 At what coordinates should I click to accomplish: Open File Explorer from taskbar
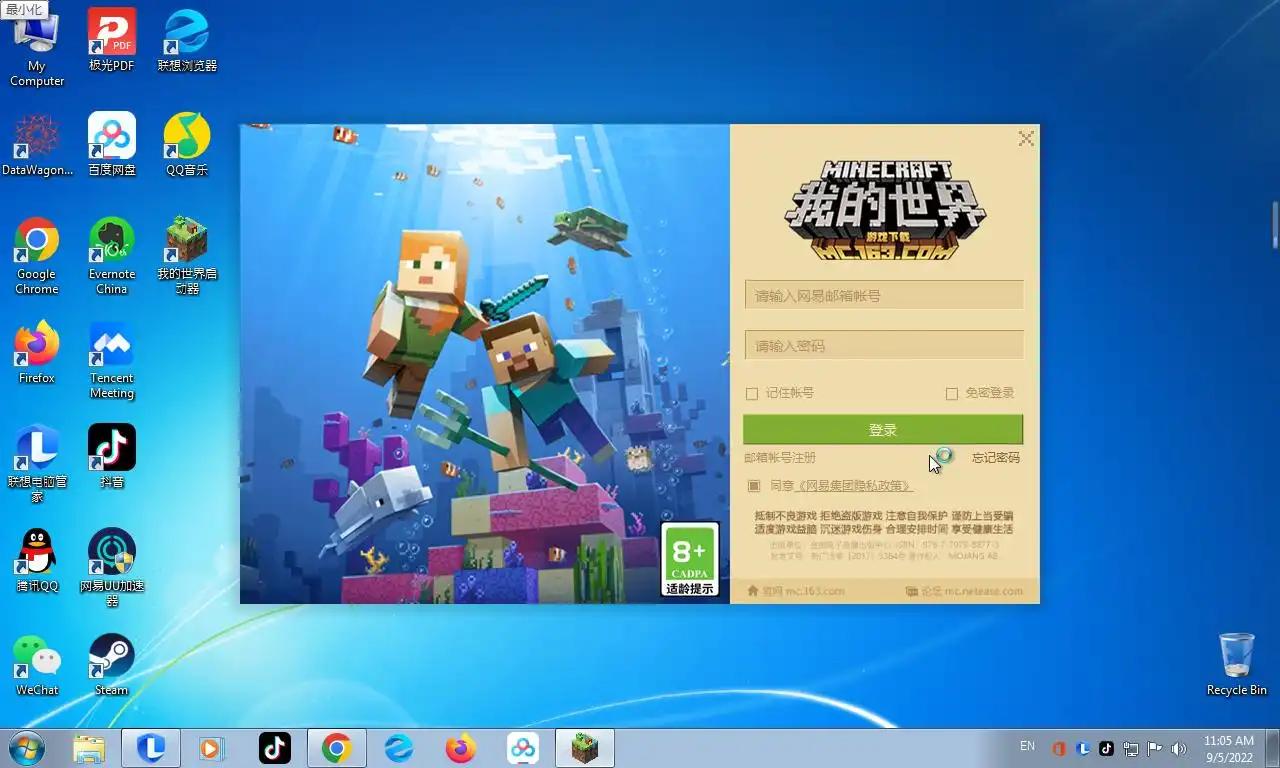pyautogui.click(x=89, y=748)
